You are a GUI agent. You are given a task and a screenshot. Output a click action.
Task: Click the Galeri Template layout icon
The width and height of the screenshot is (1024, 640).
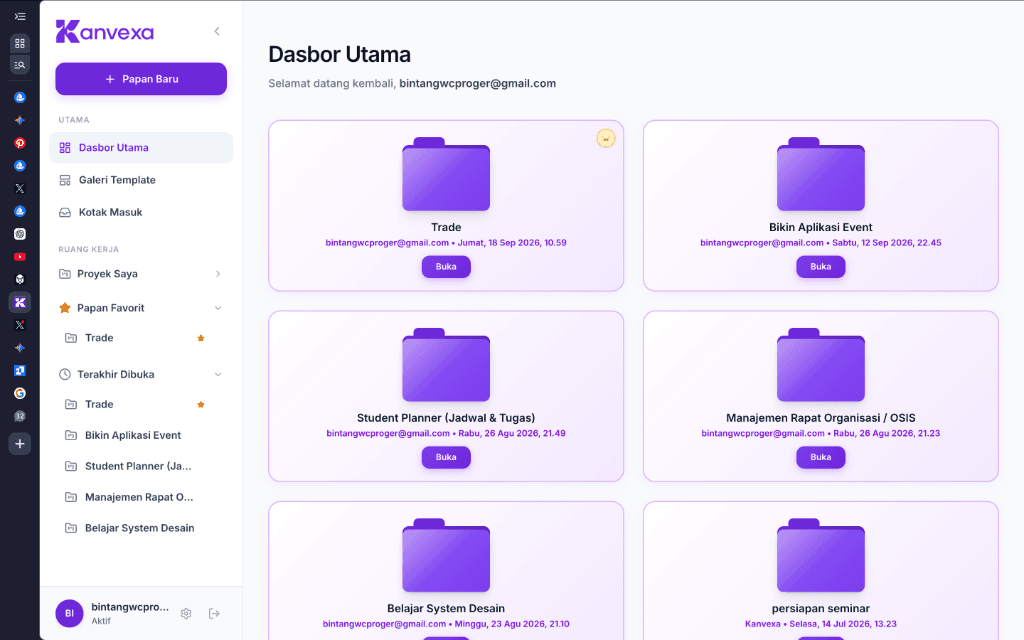65,180
